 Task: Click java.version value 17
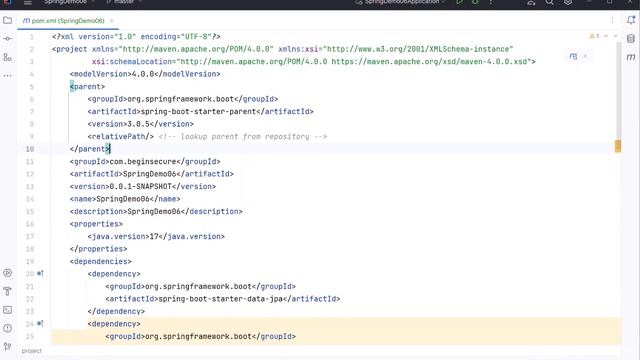[x=154, y=236]
